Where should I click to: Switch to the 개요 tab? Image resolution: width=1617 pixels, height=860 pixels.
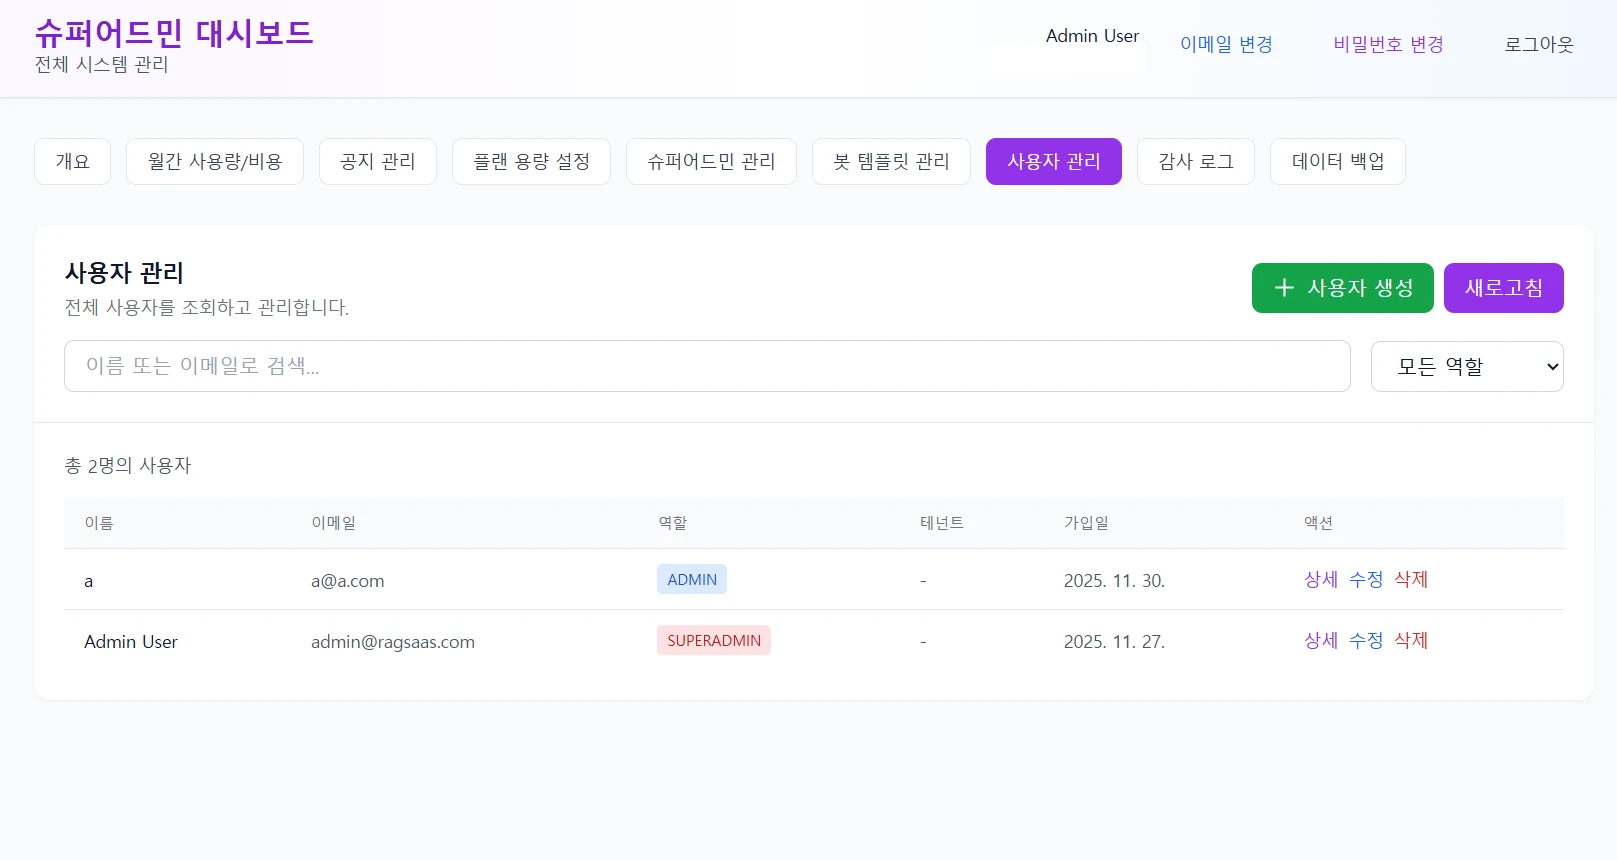coord(72,162)
